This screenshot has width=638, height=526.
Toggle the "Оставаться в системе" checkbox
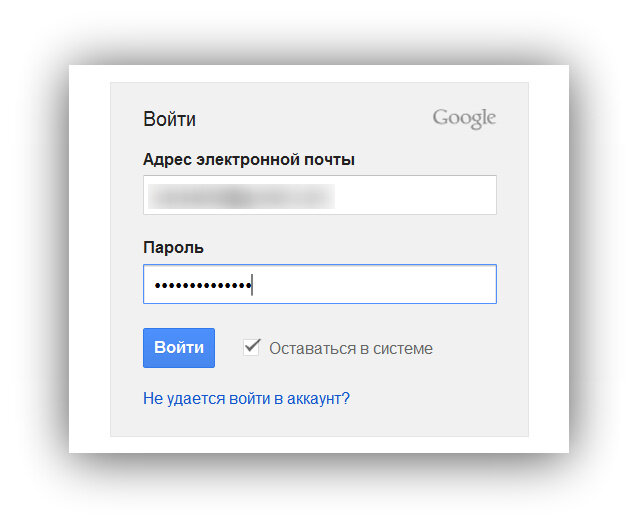tap(252, 348)
